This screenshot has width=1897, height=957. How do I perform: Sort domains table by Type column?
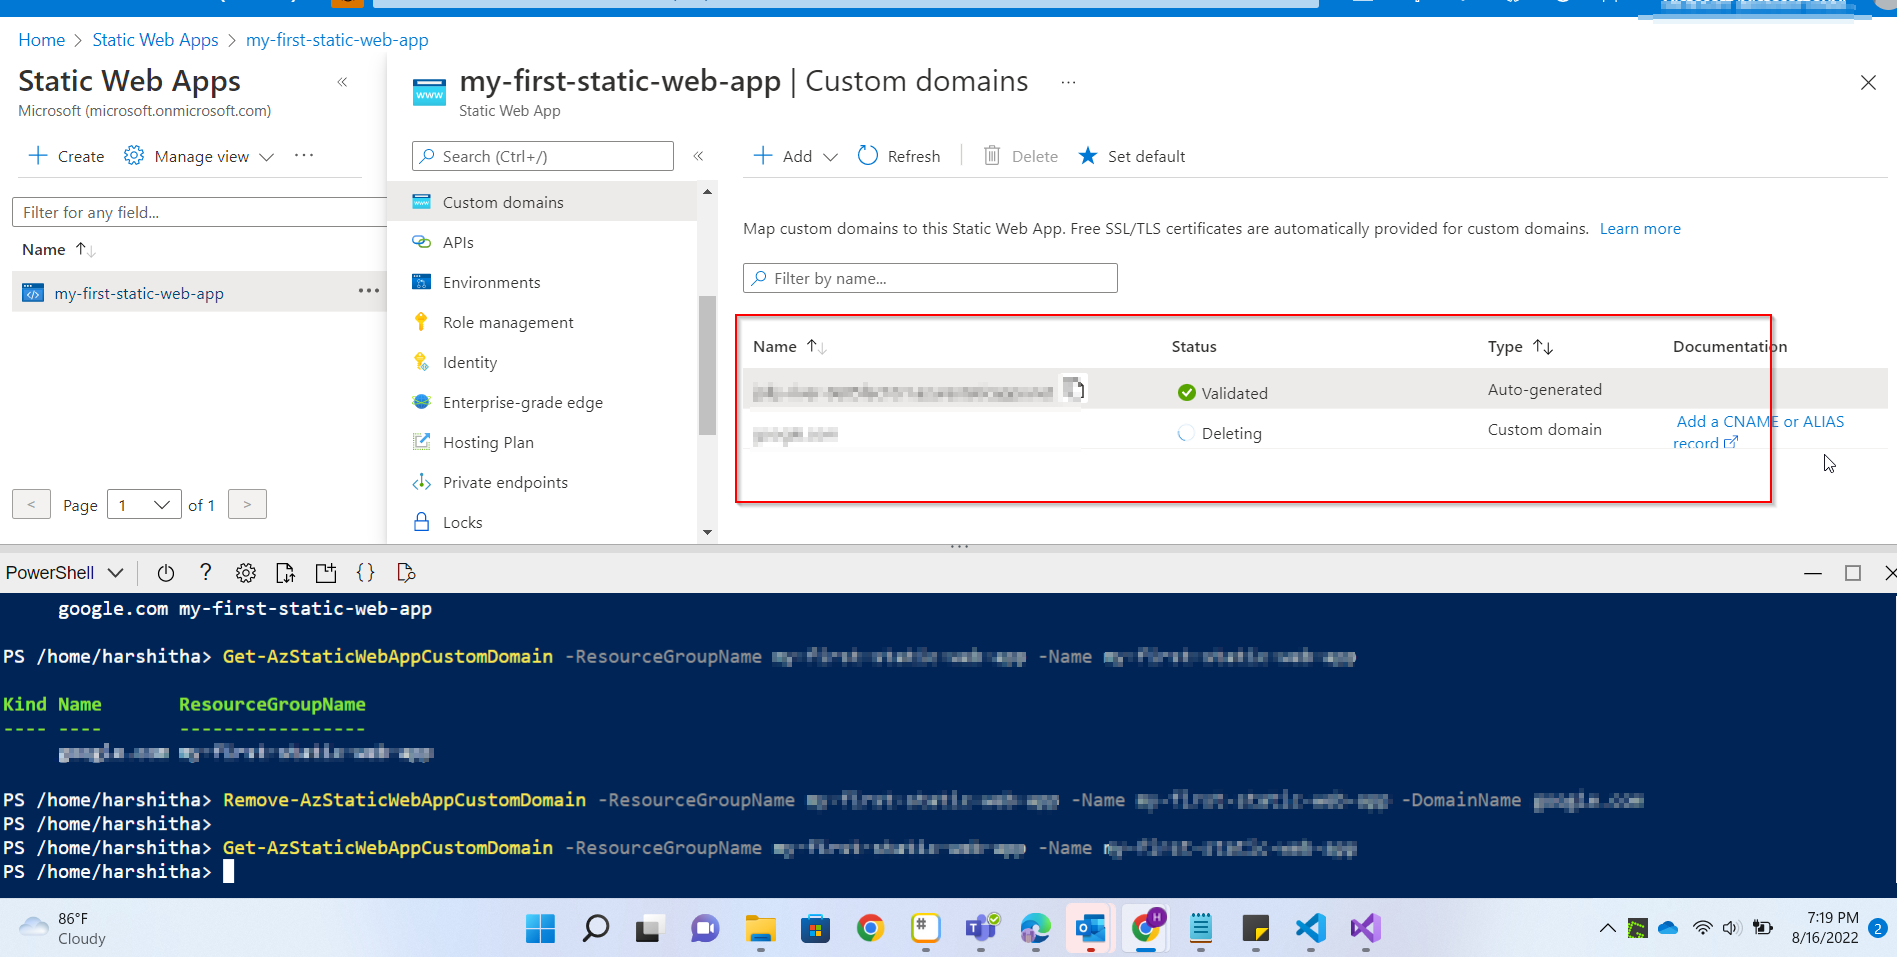pos(1520,346)
